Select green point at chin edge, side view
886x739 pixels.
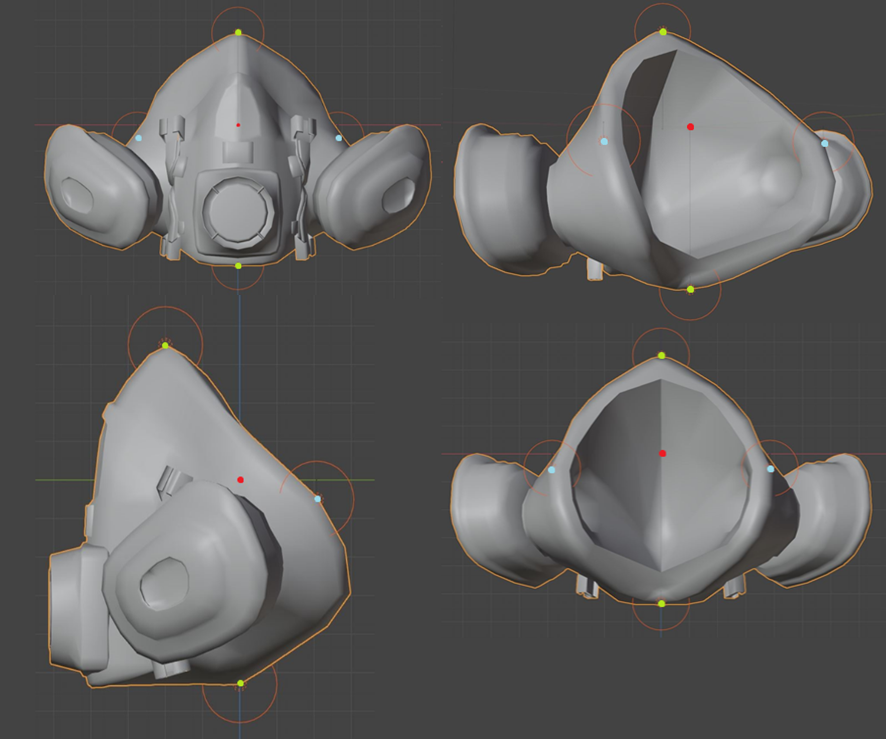pos(241,683)
